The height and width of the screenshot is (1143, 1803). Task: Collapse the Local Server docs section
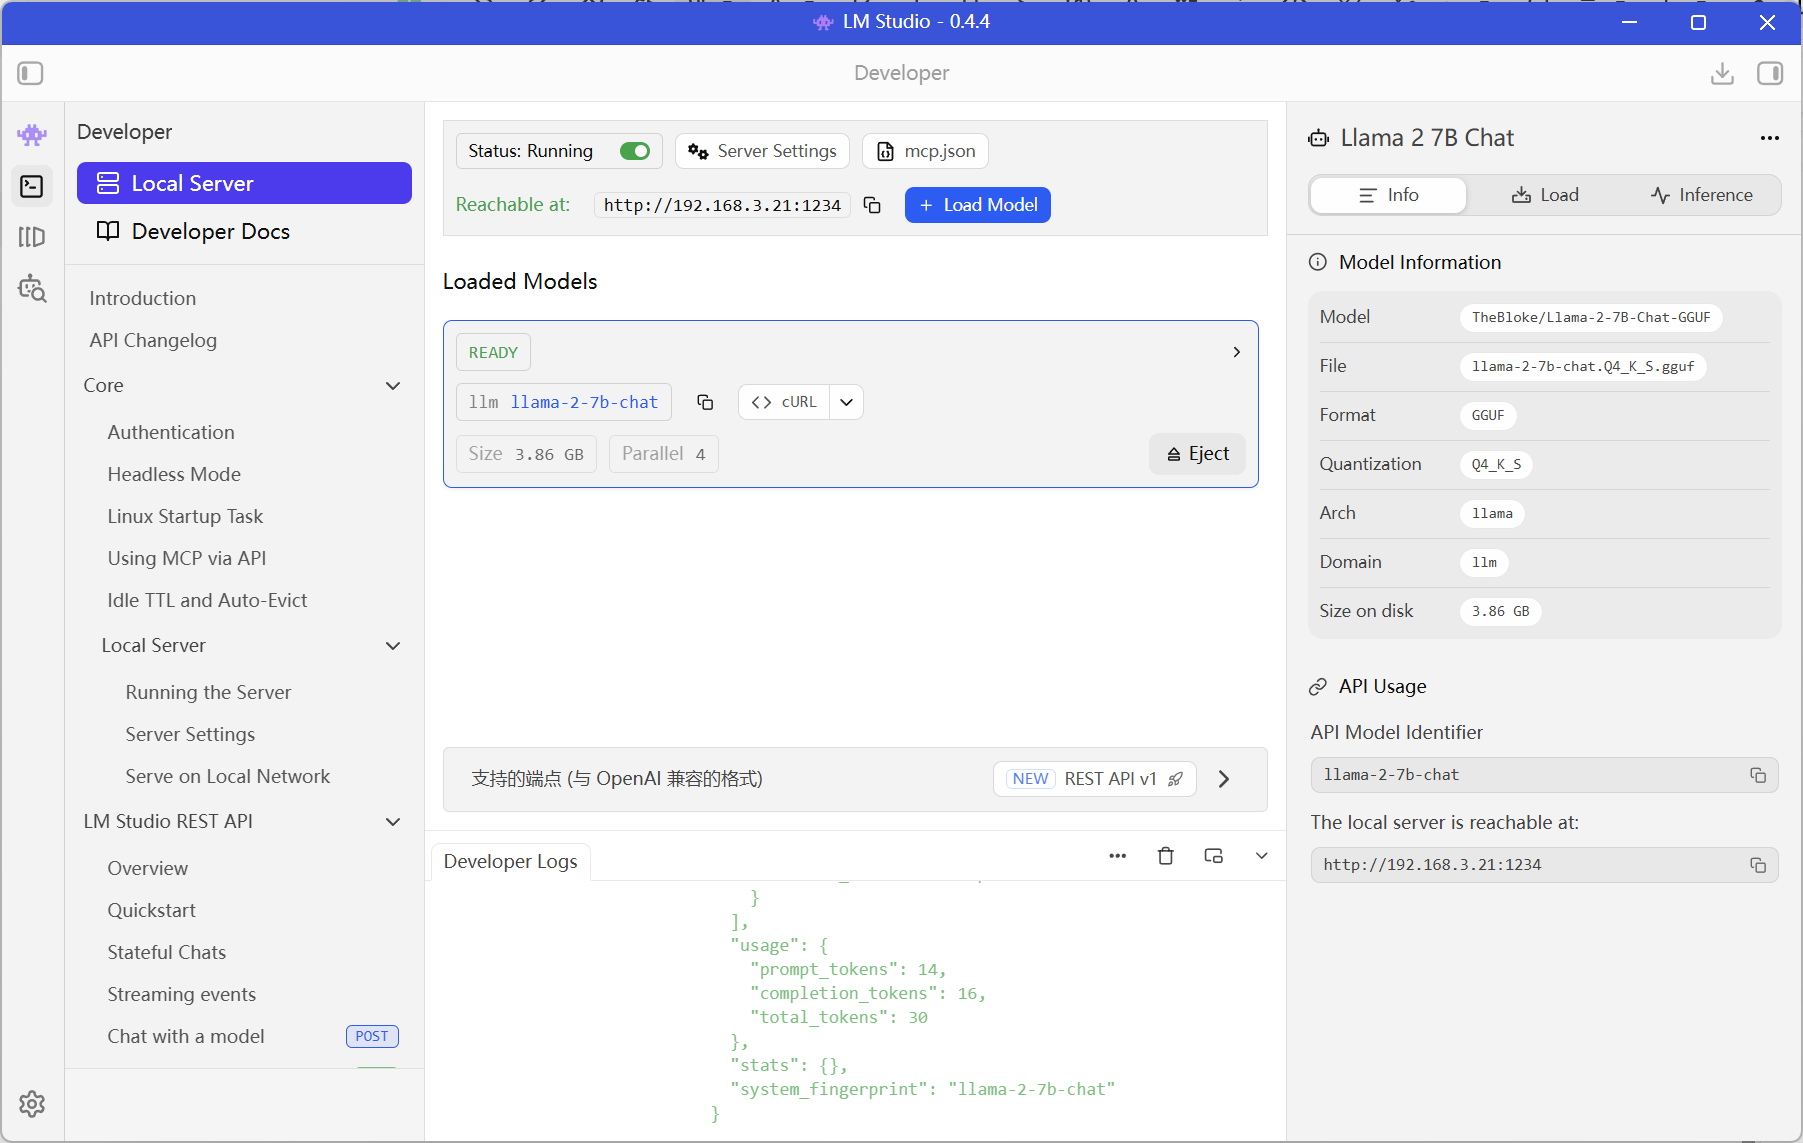(x=392, y=646)
